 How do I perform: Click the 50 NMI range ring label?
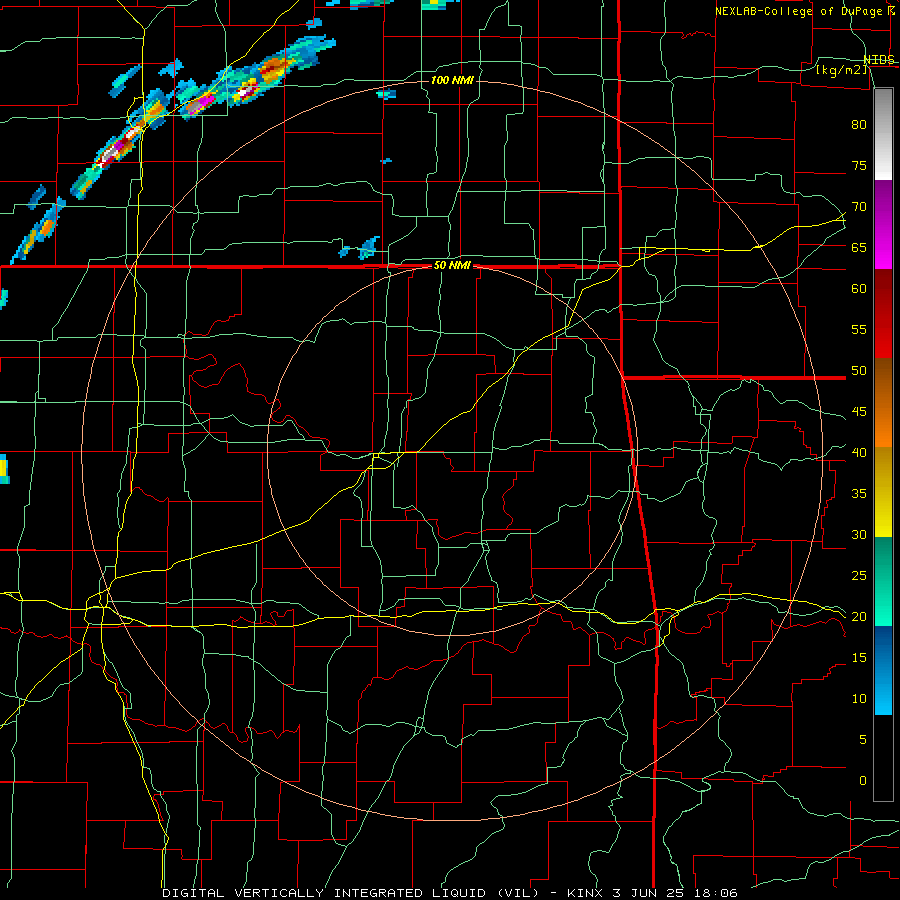tap(452, 265)
